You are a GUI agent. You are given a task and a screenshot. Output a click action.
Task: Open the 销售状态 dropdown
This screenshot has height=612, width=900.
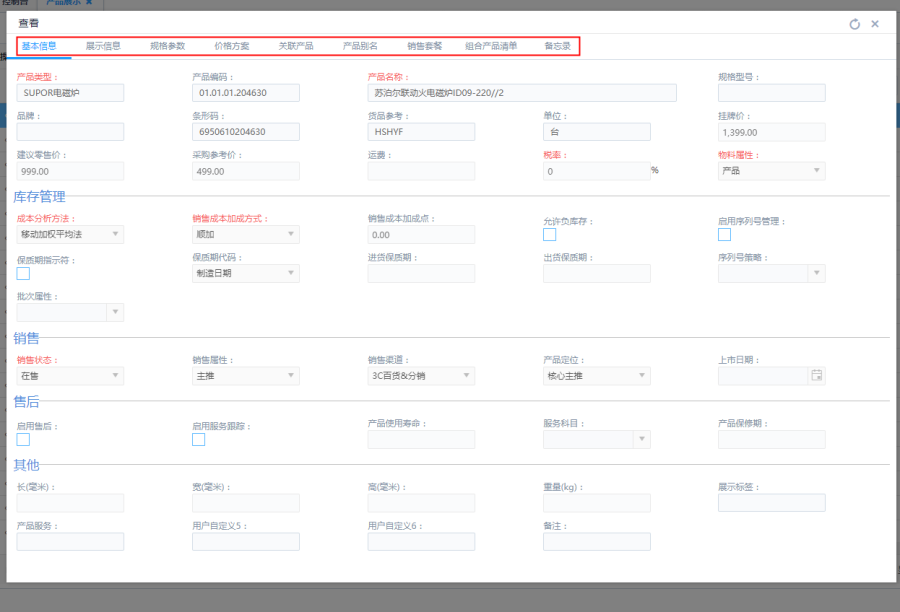tap(70, 376)
